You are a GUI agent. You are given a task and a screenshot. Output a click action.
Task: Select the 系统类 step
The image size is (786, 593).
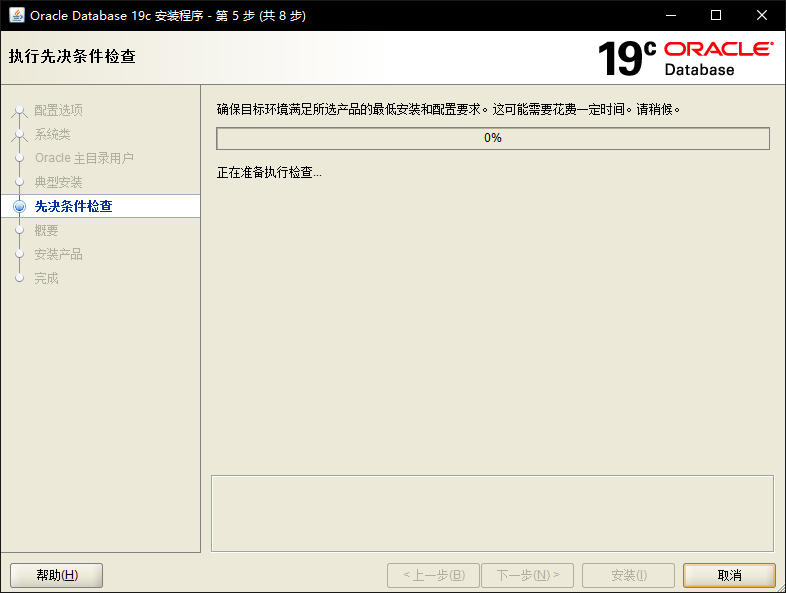pyautogui.click(x=52, y=134)
